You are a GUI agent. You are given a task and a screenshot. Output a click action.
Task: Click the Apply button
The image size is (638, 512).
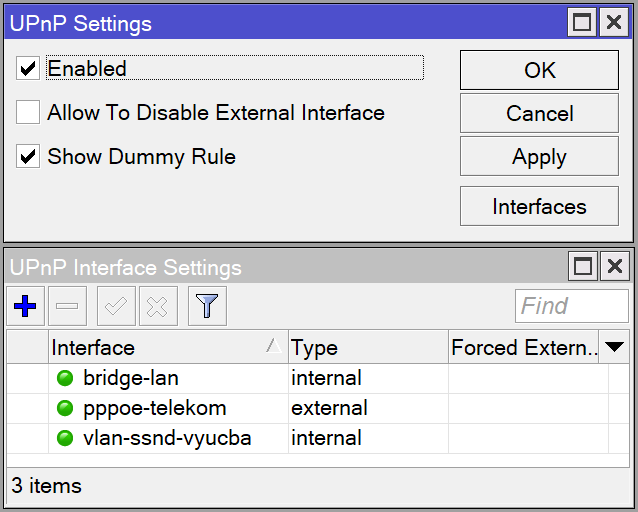[539, 157]
